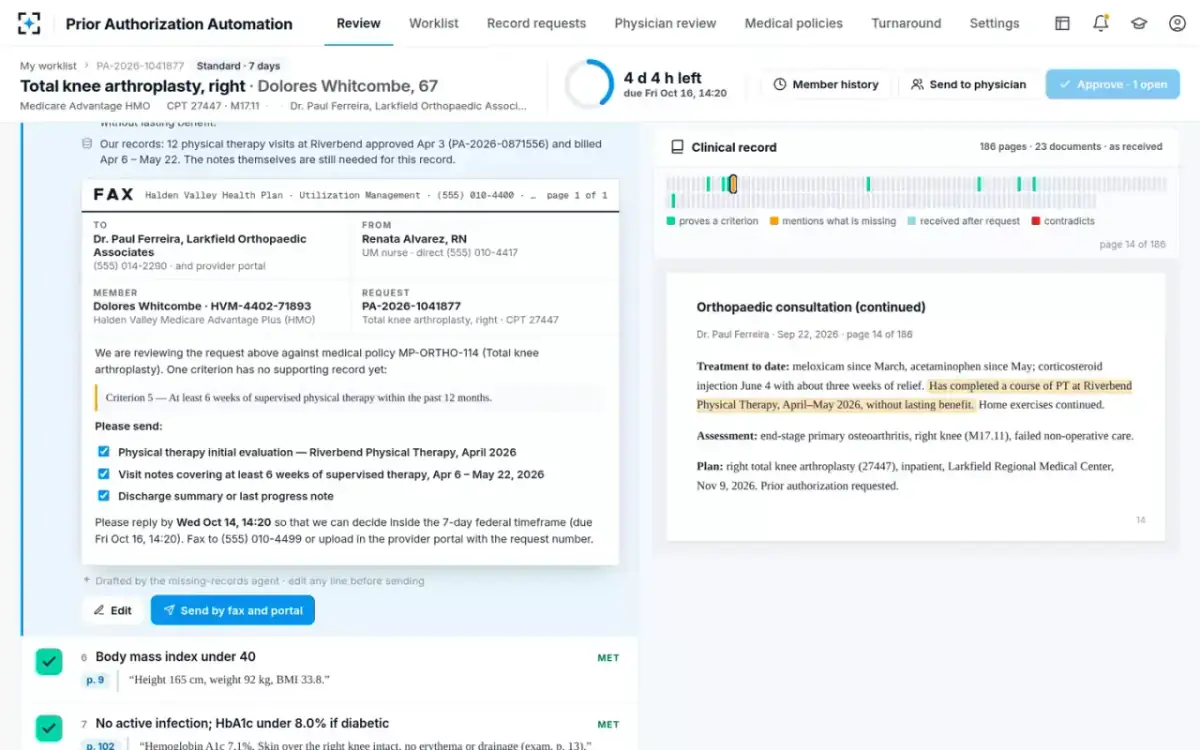1200x750 pixels.
Task: Open the Settings tab
Action: coord(994,23)
